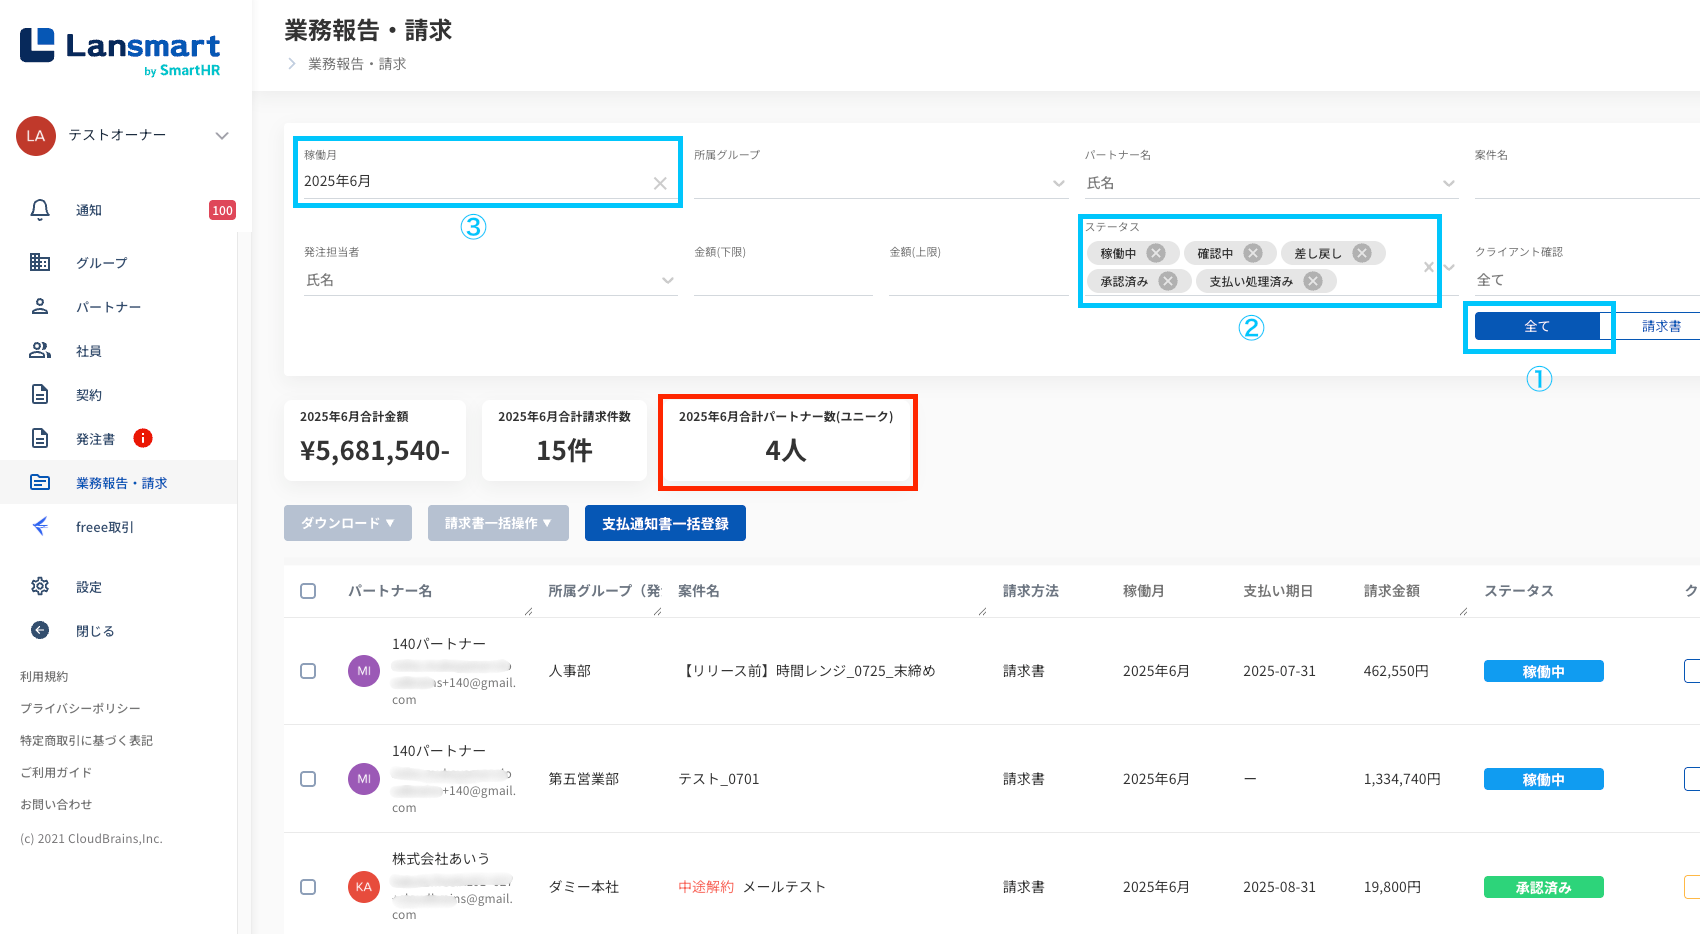Open the ダウンロード dropdown button
Image resolution: width=1700 pixels, height=934 pixels.
[347, 523]
